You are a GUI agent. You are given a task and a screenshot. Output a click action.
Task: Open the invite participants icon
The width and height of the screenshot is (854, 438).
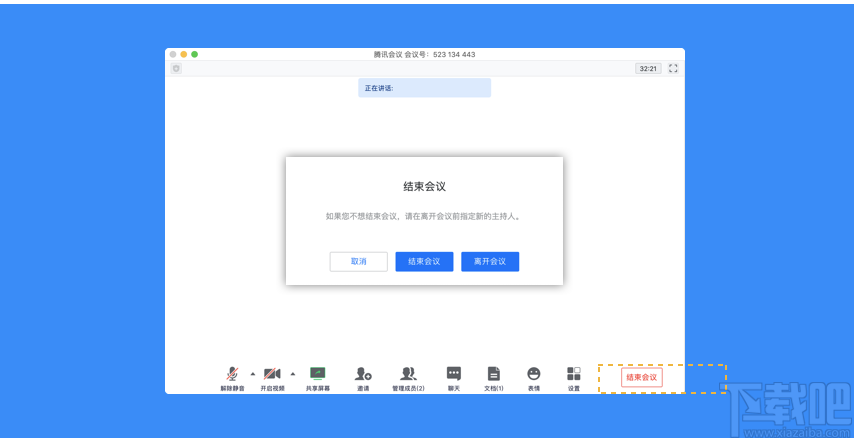[x=363, y=374]
